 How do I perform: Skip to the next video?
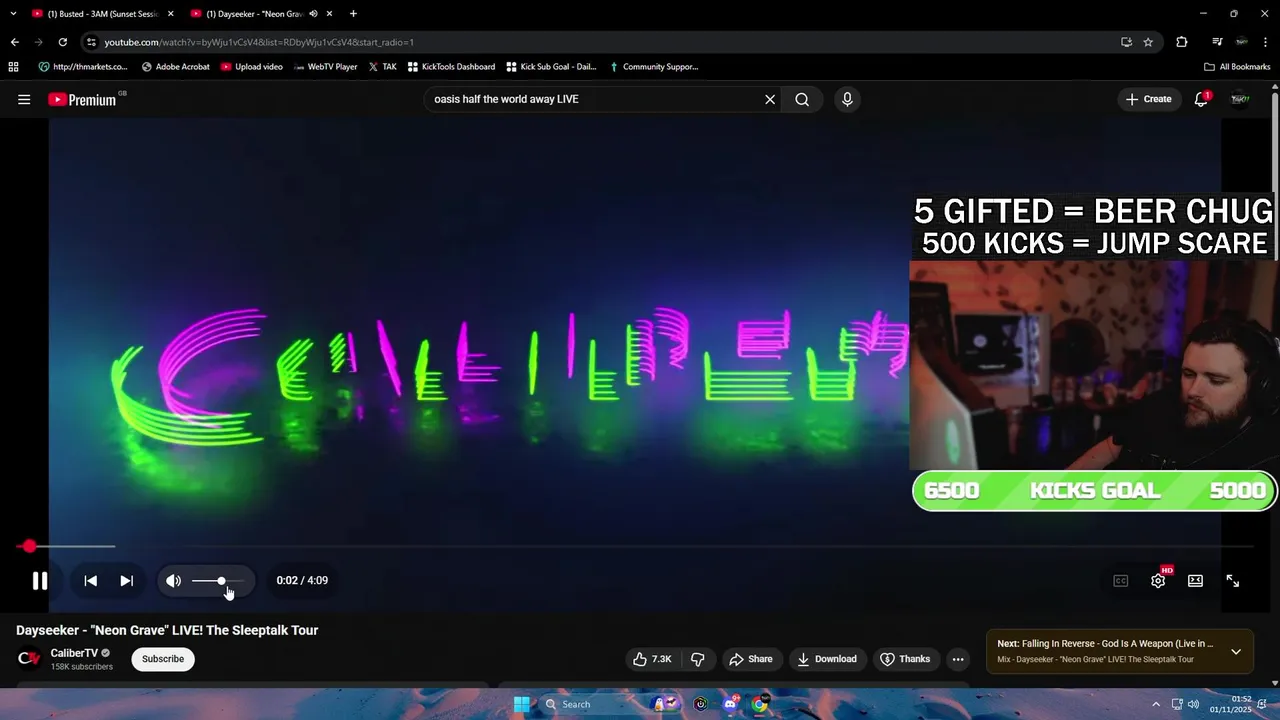(126, 581)
